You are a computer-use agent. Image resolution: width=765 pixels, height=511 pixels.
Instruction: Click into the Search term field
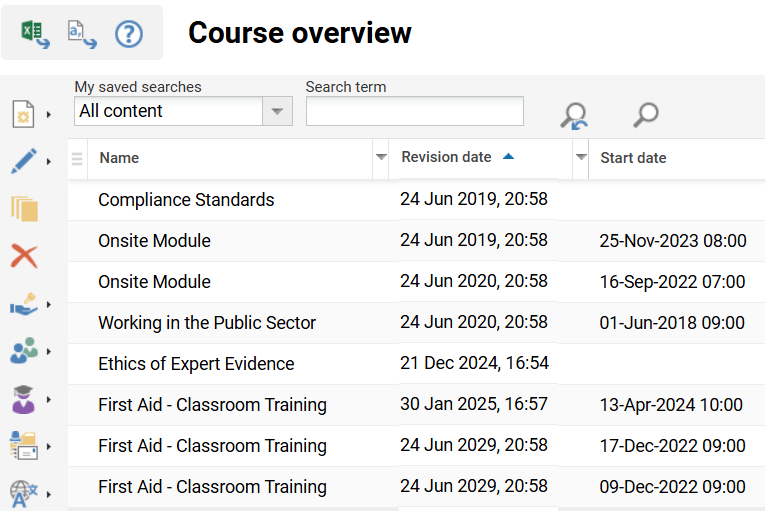pyautogui.click(x=414, y=111)
